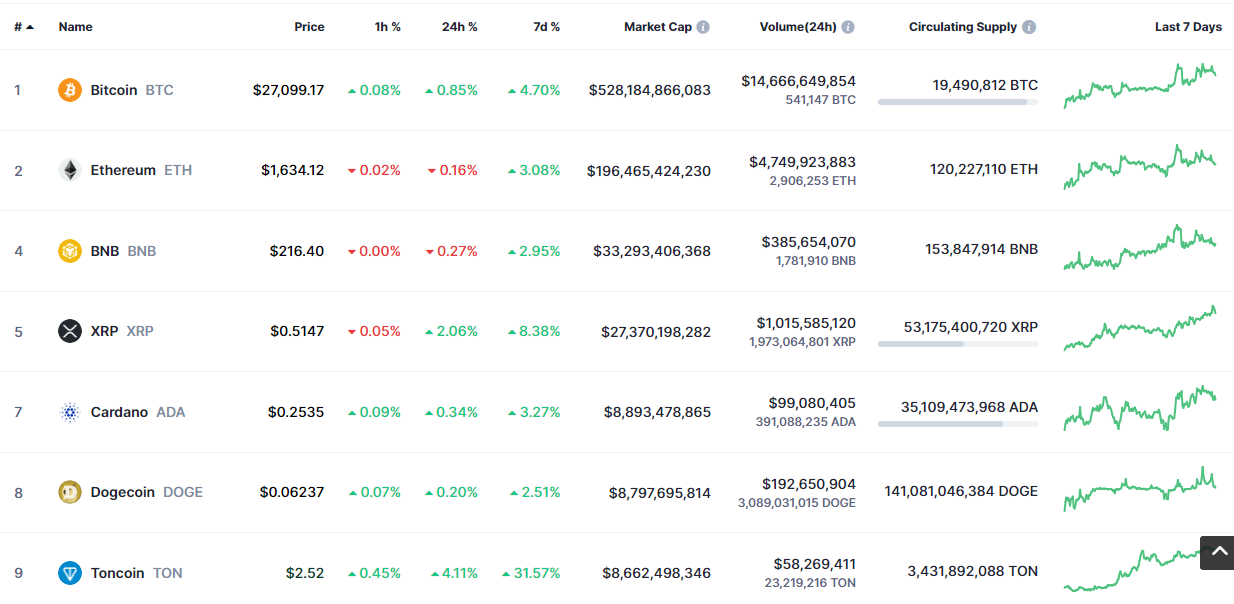
Task: Sort by rank number column header
Action: [24, 27]
